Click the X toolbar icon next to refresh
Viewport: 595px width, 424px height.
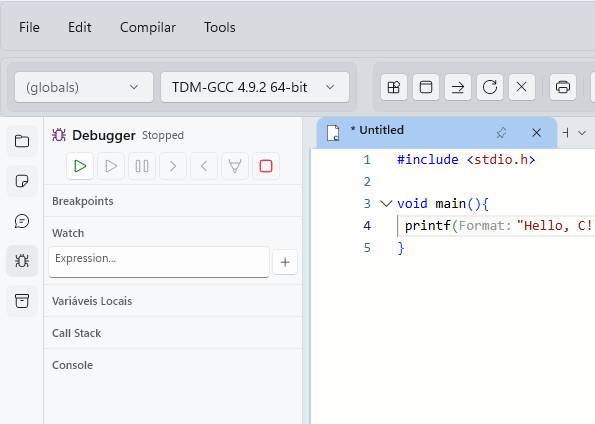pyautogui.click(x=522, y=87)
